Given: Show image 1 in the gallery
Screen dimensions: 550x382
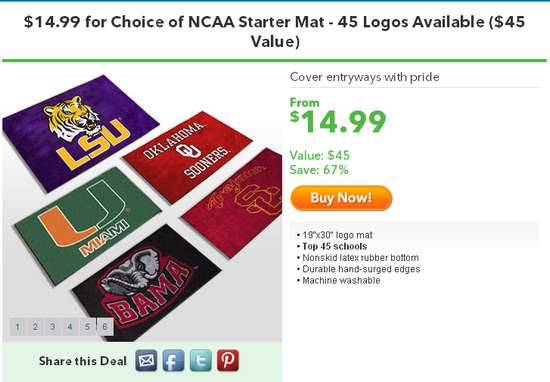Looking at the screenshot, I should 18,327.
